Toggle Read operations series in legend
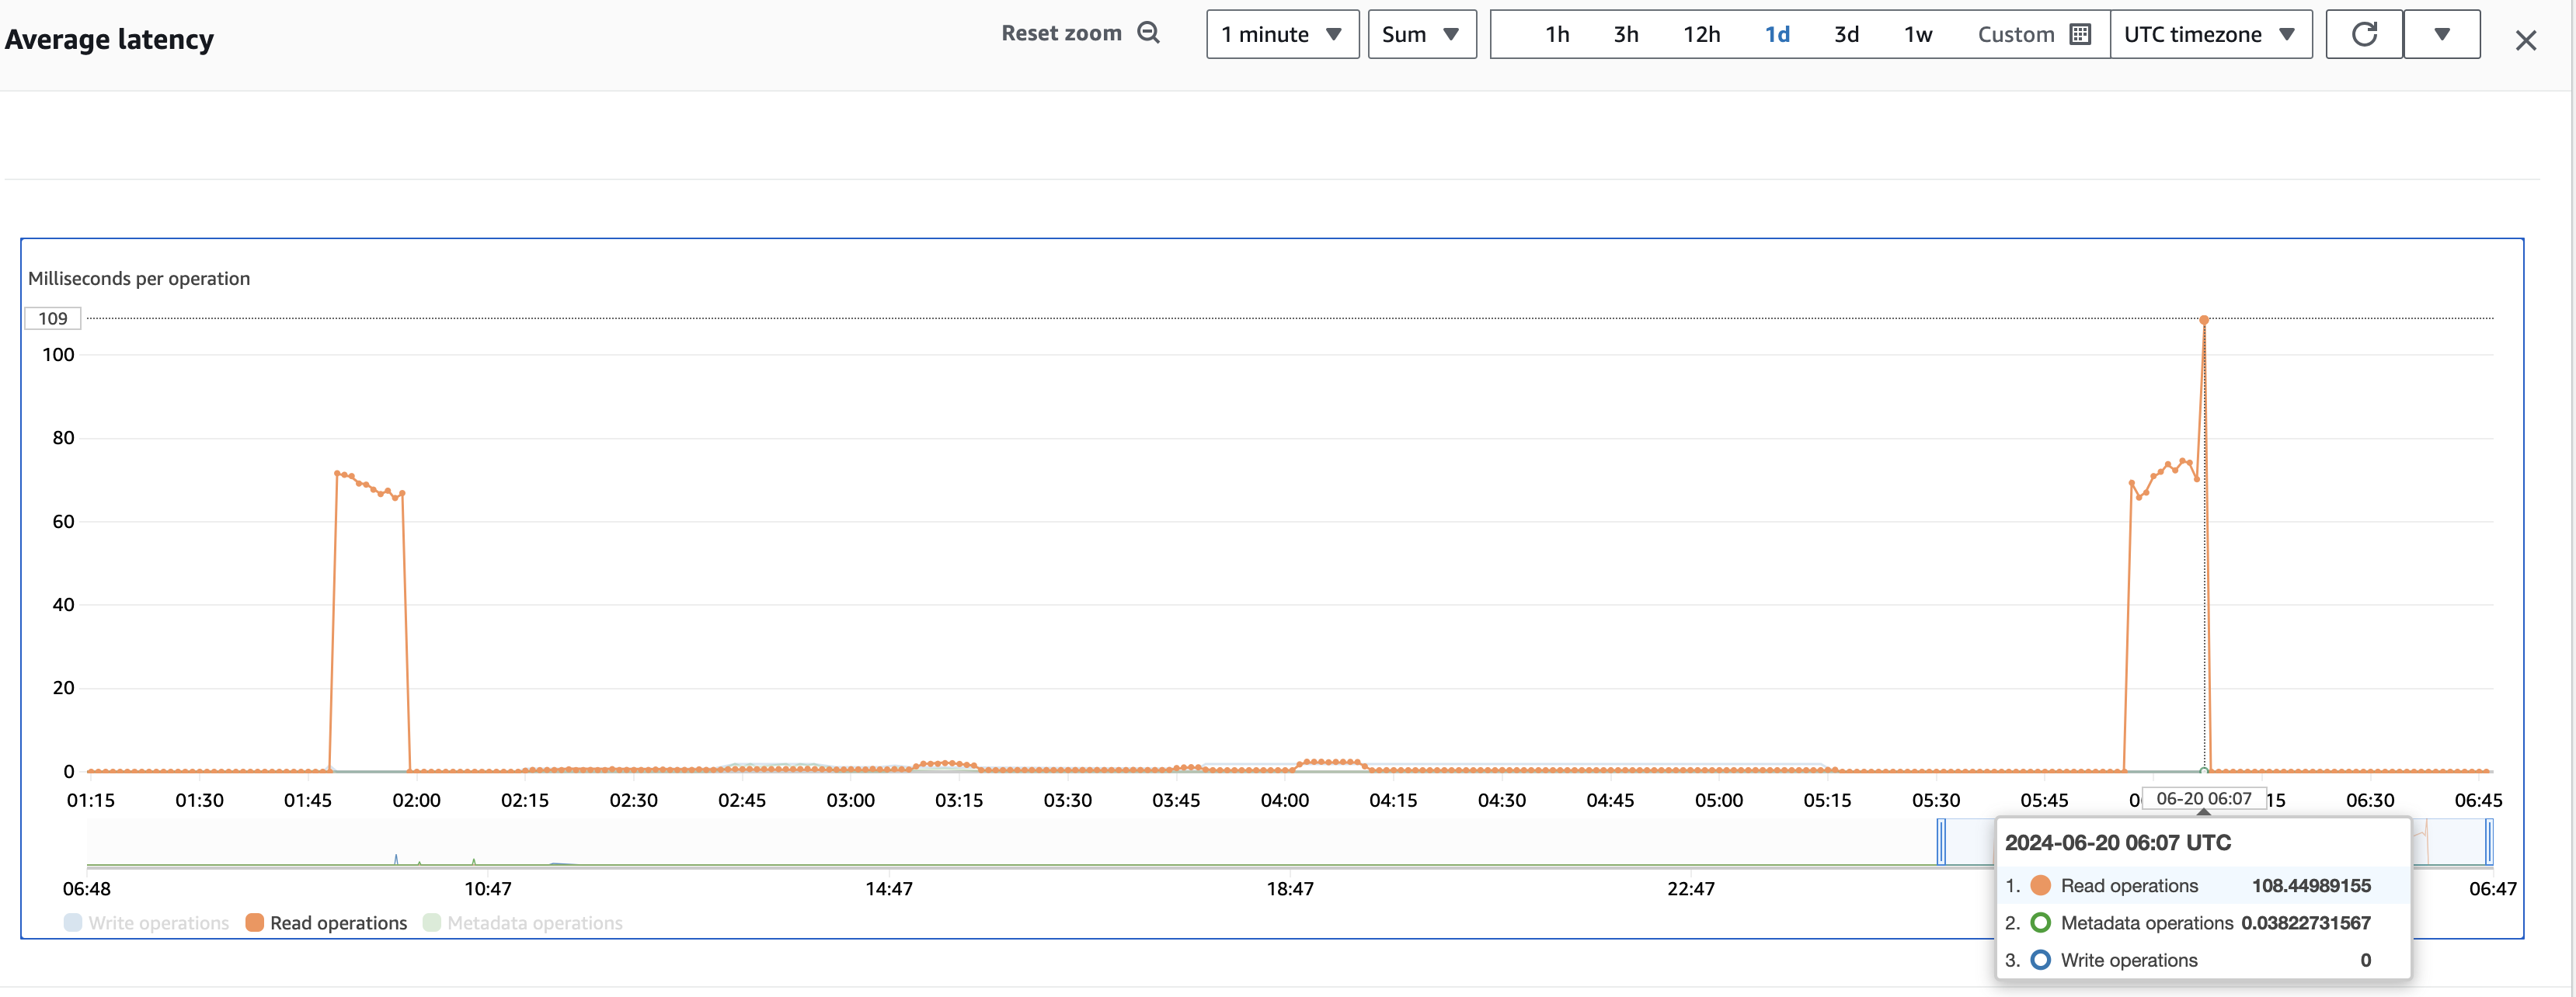 (326, 922)
